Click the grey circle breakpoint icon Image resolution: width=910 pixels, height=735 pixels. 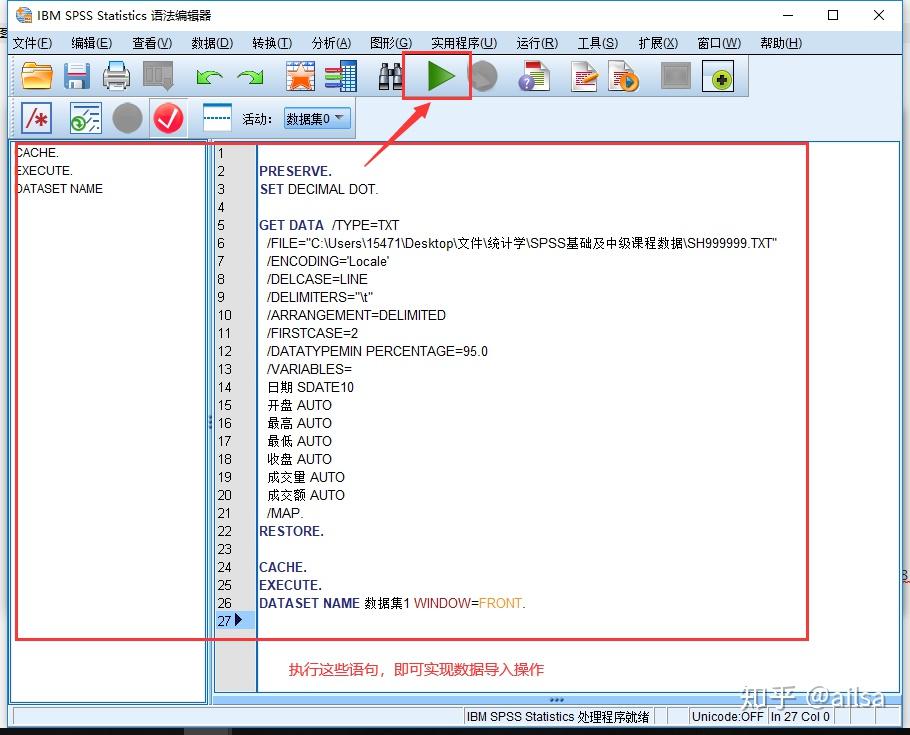[x=127, y=118]
